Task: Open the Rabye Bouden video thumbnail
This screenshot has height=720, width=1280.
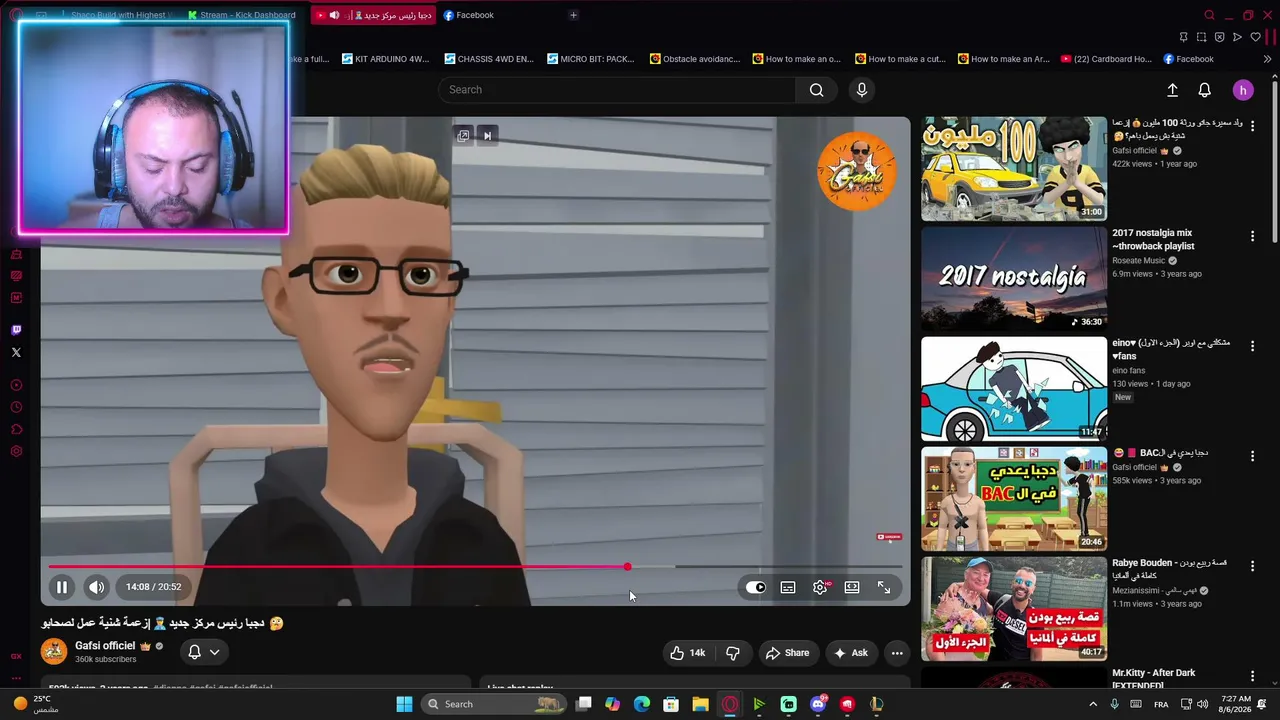Action: click(x=1014, y=609)
